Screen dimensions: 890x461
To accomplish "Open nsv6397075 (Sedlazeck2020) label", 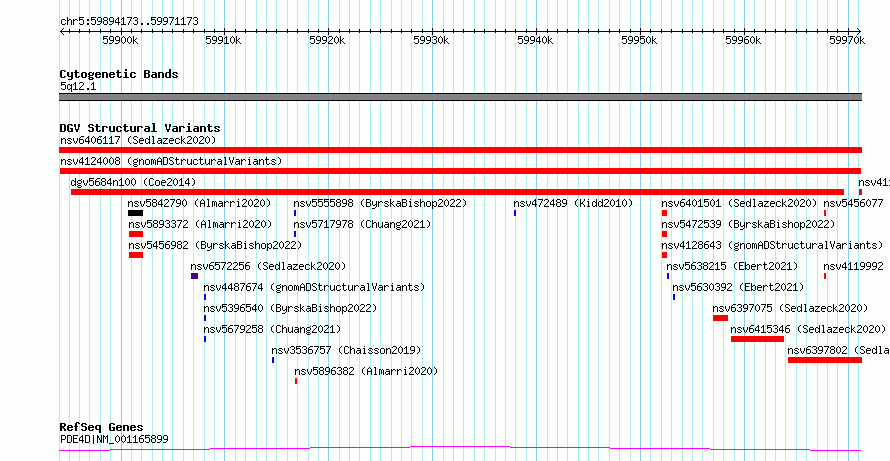I will coord(790,308).
